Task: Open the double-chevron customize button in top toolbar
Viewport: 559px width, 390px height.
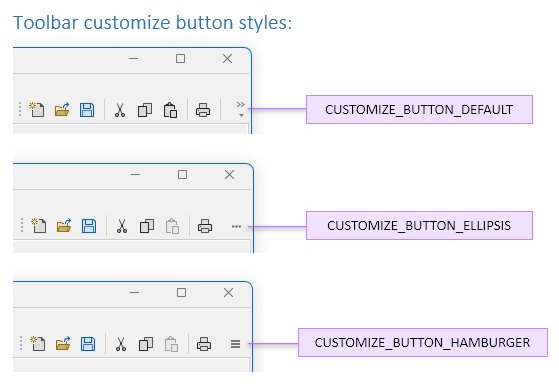Action: pyautogui.click(x=241, y=109)
